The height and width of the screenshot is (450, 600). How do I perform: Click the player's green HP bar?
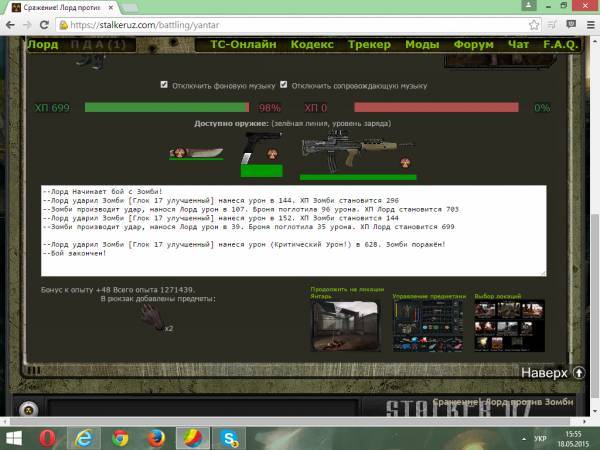[166, 107]
